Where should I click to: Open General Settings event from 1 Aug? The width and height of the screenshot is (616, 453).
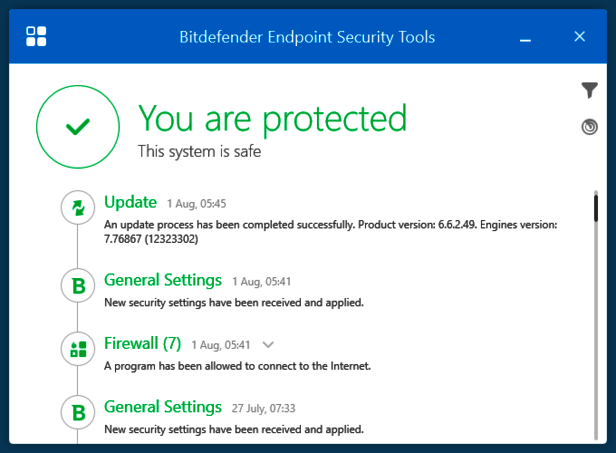pos(163,280)
